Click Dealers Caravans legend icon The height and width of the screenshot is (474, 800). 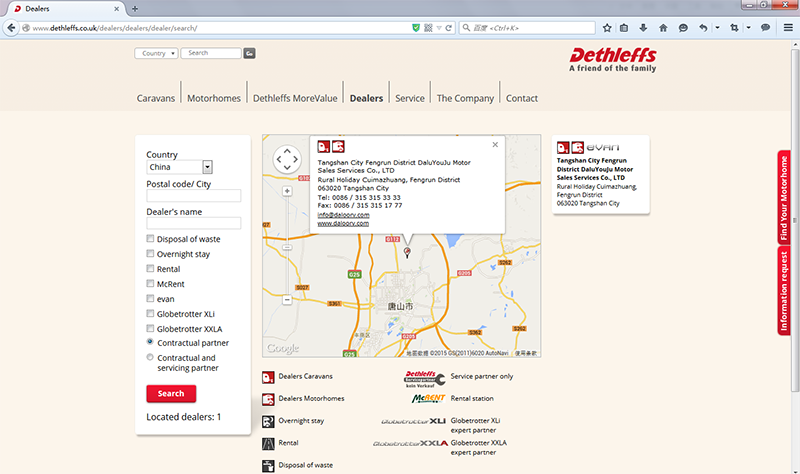click(x=268, y=377)
